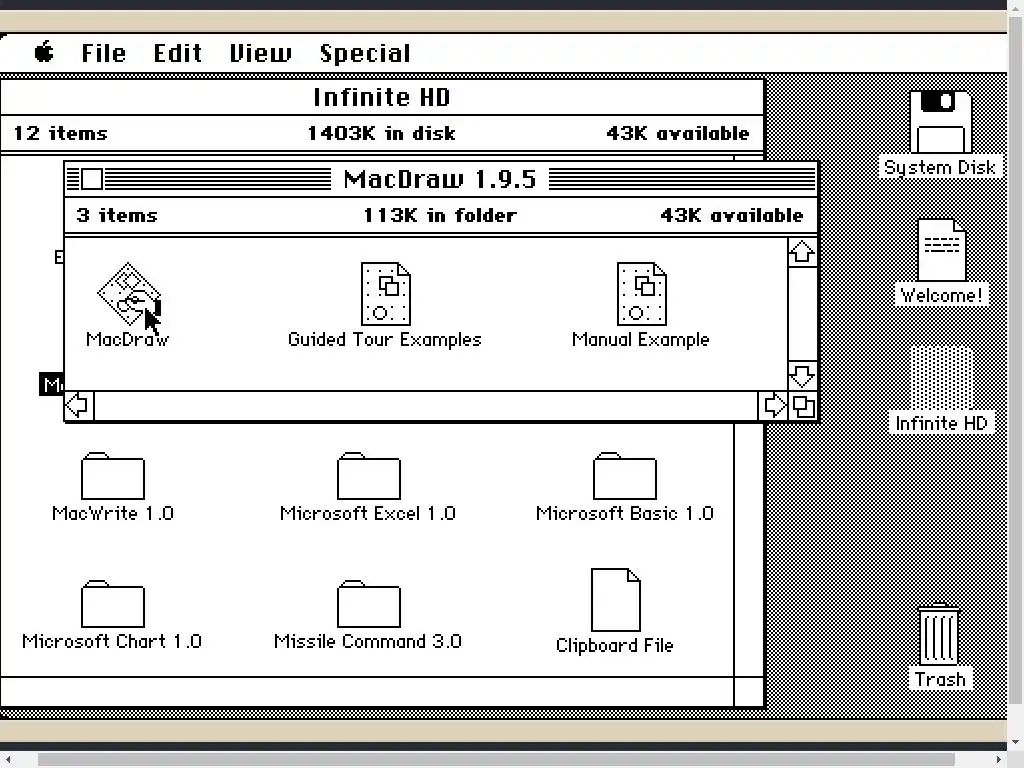This screenshot has width=1024, height=768.
Task: Select the Missile Command 3.0 folder
Action: tap(368, 604)
